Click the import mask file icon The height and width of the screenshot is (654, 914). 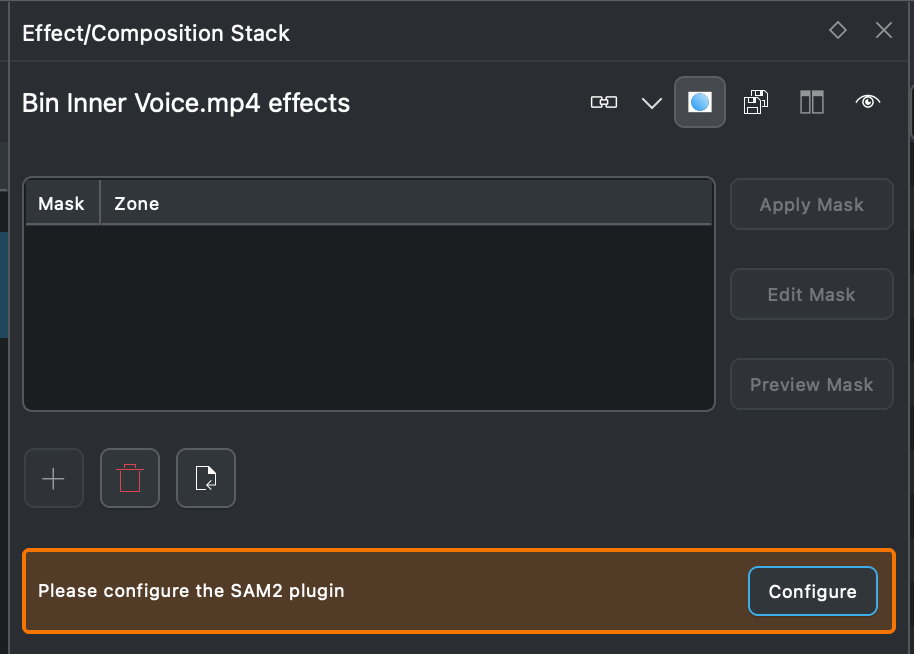(x=206, y=478)
